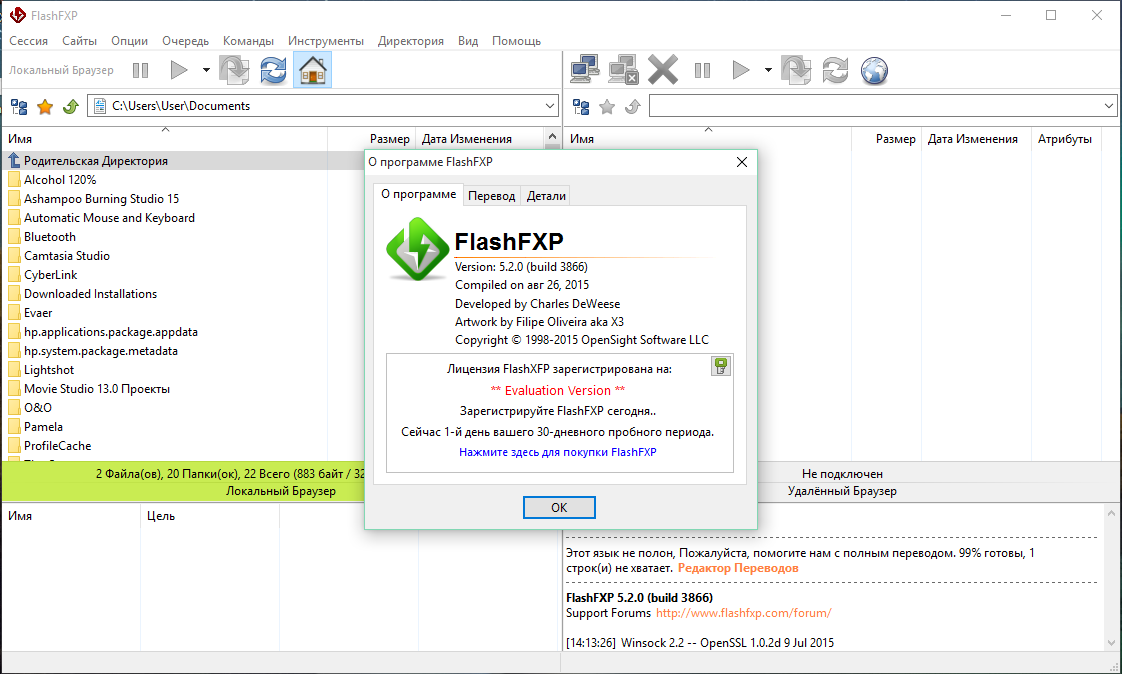This screenshot has width=1122, height=674.
Task: Click the remote favorites star icon
Action: pyautogui.click(x=607, y=107)
